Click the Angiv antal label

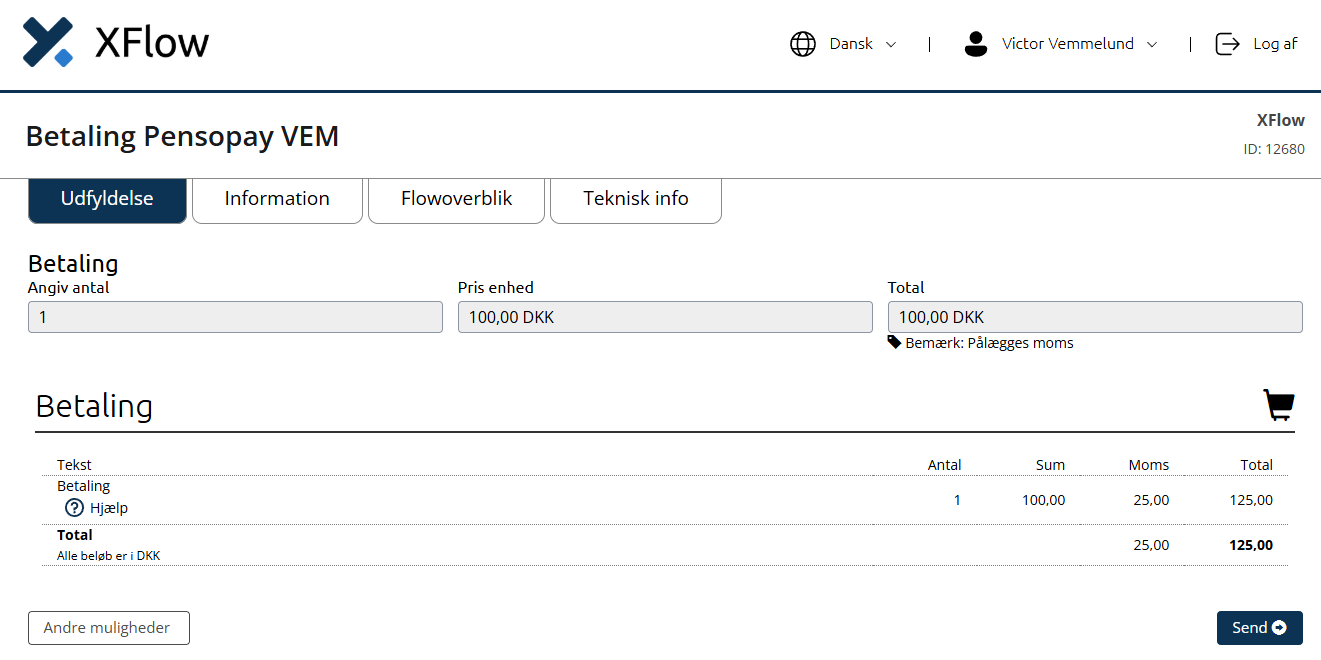69,287
